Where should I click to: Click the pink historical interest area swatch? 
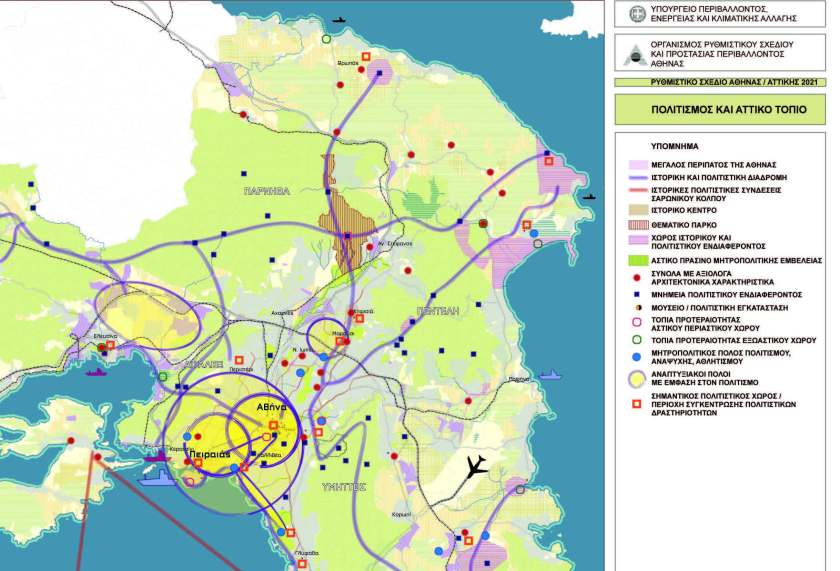click(x=638, y=241)
